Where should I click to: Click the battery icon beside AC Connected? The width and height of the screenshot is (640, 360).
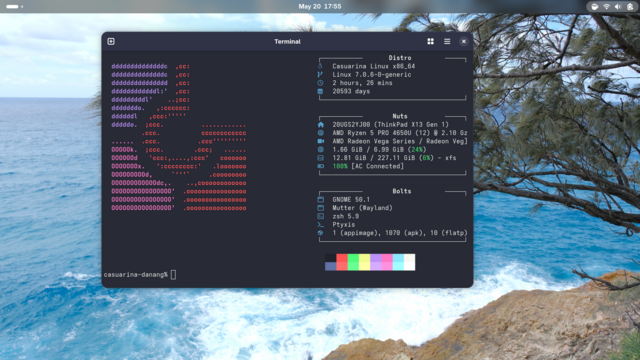click(321, 166)
